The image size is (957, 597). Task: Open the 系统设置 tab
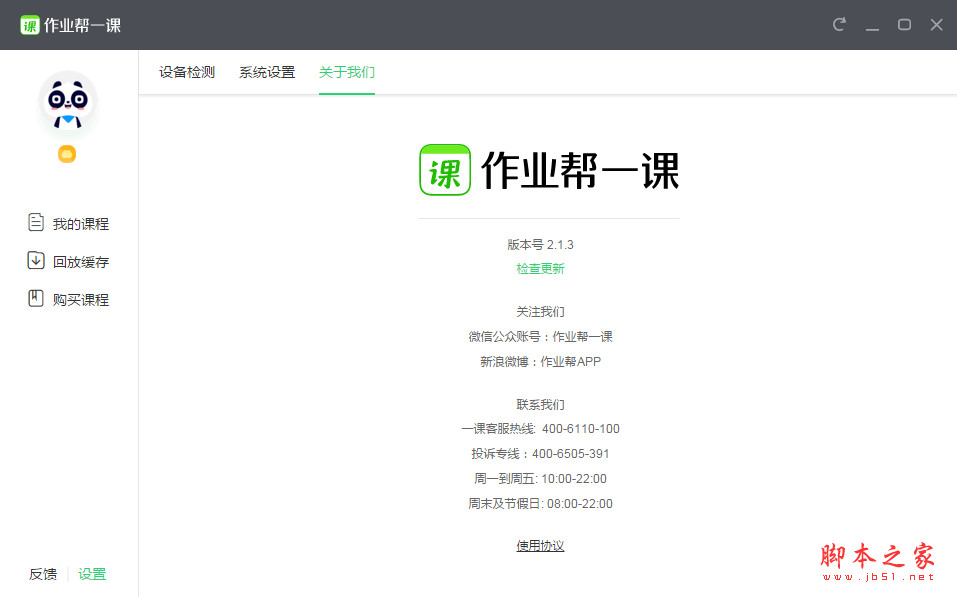(266, 72)
